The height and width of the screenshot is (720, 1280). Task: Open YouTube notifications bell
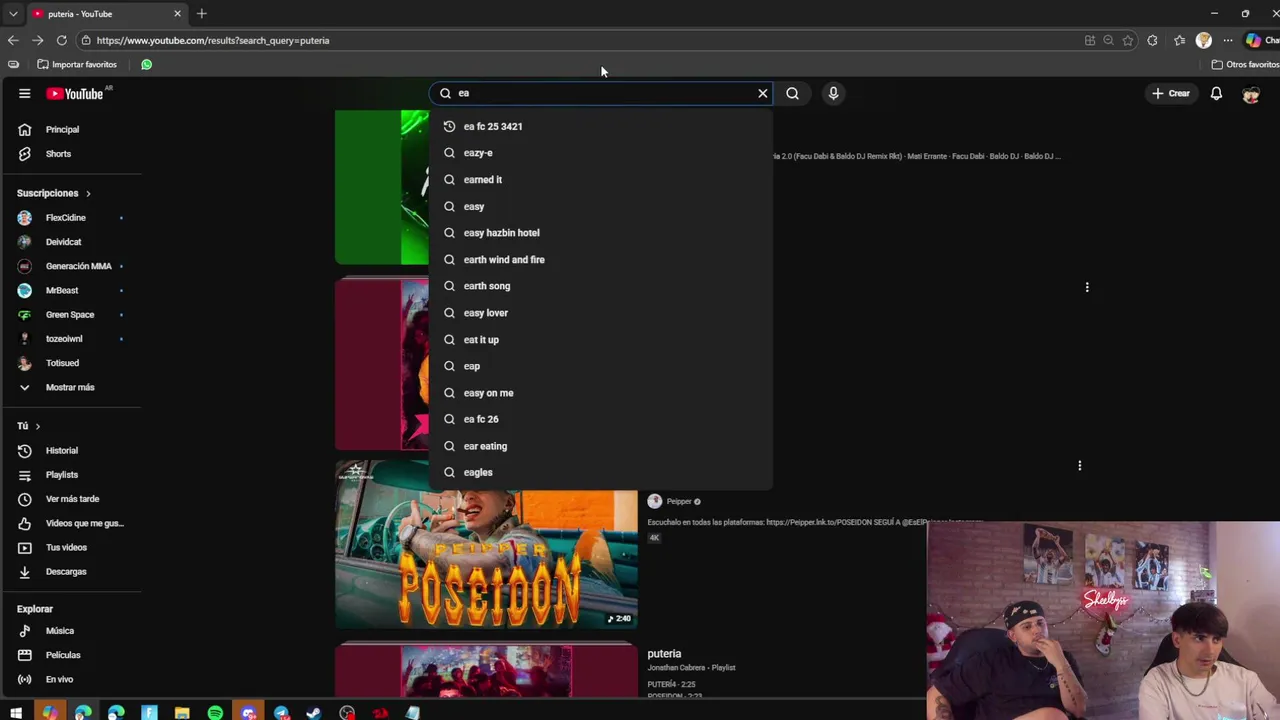coord(1216,93)
